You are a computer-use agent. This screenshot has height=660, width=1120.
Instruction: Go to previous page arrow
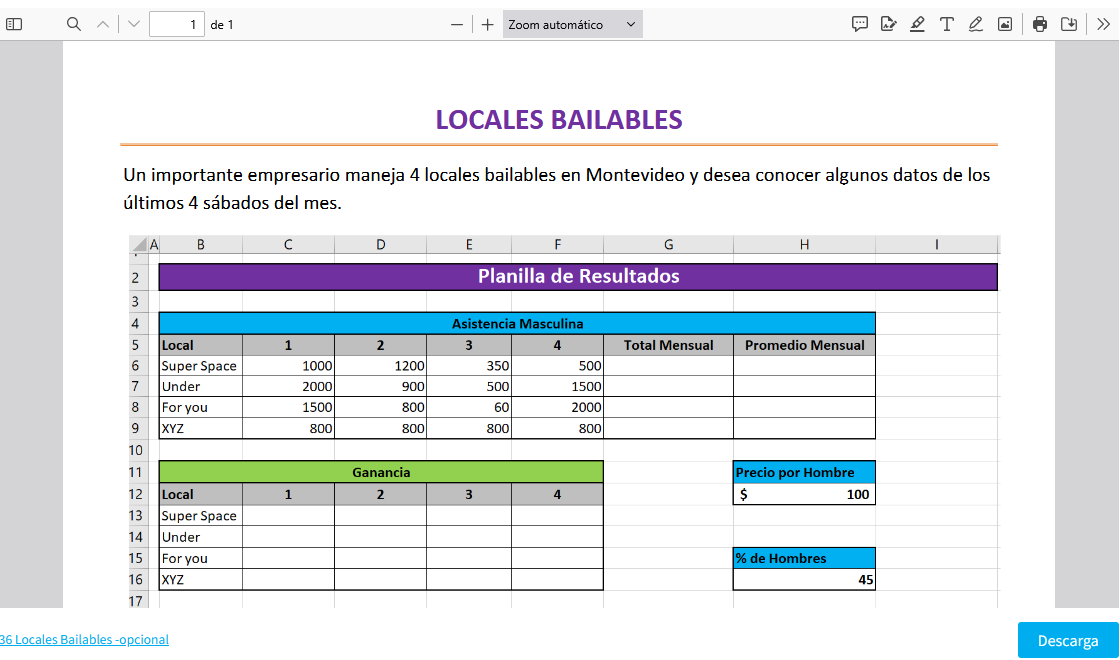tap(102, 24)
